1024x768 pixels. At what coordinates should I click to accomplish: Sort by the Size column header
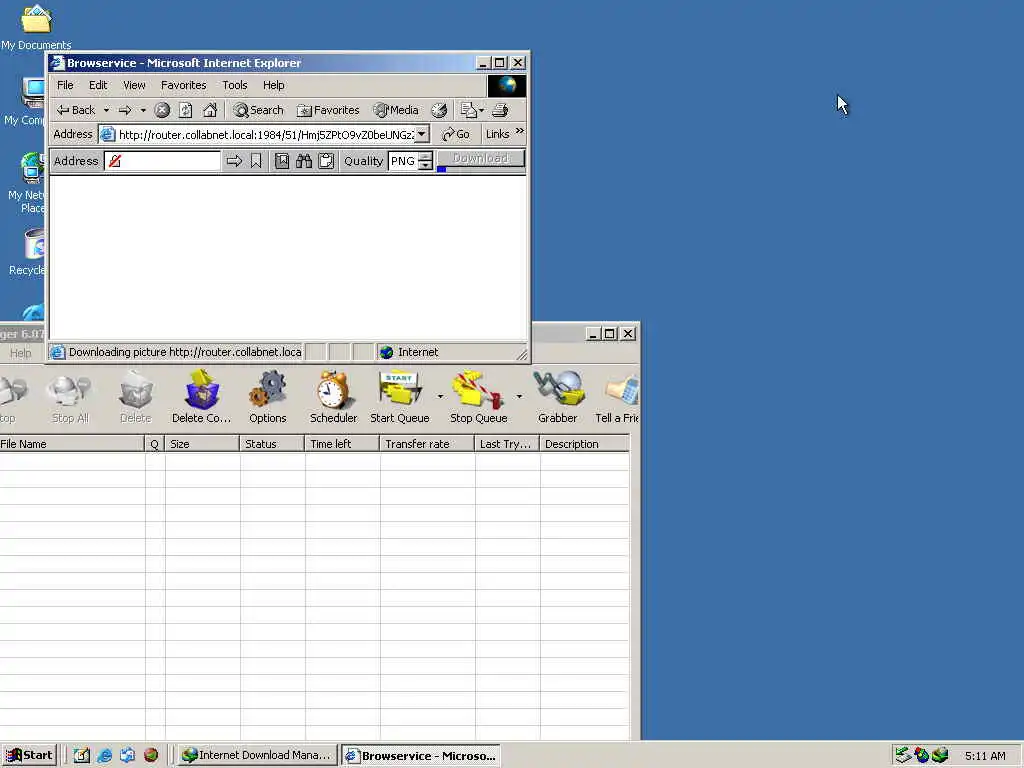pos(202,443)
